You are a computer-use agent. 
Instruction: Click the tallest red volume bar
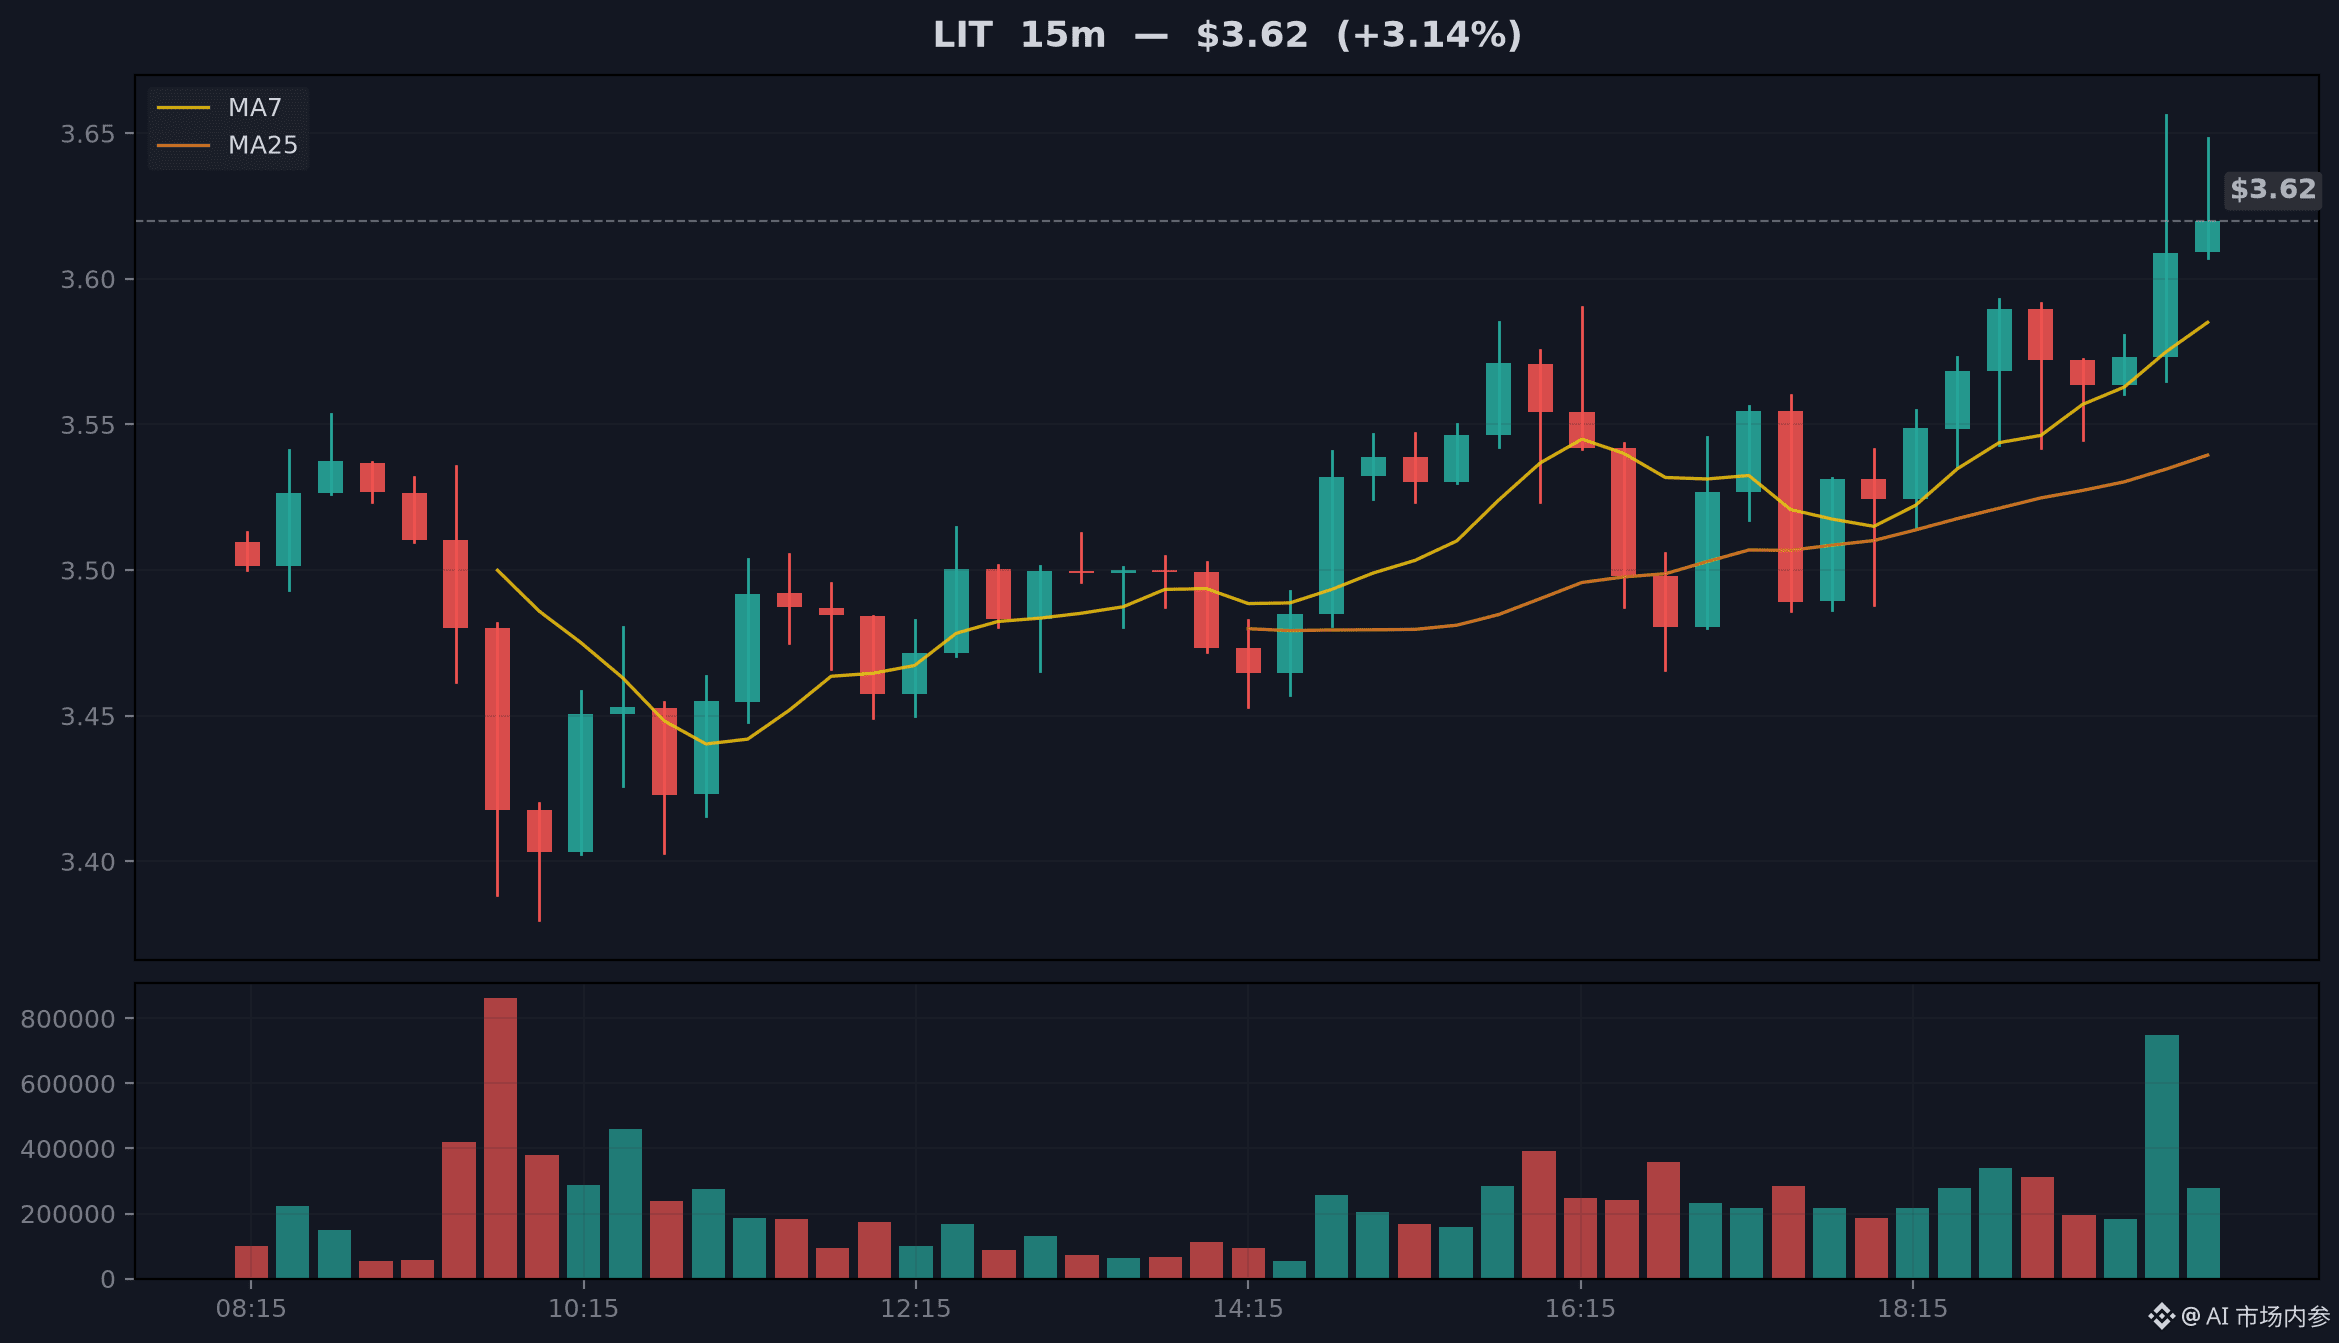tap(500, 1138)
